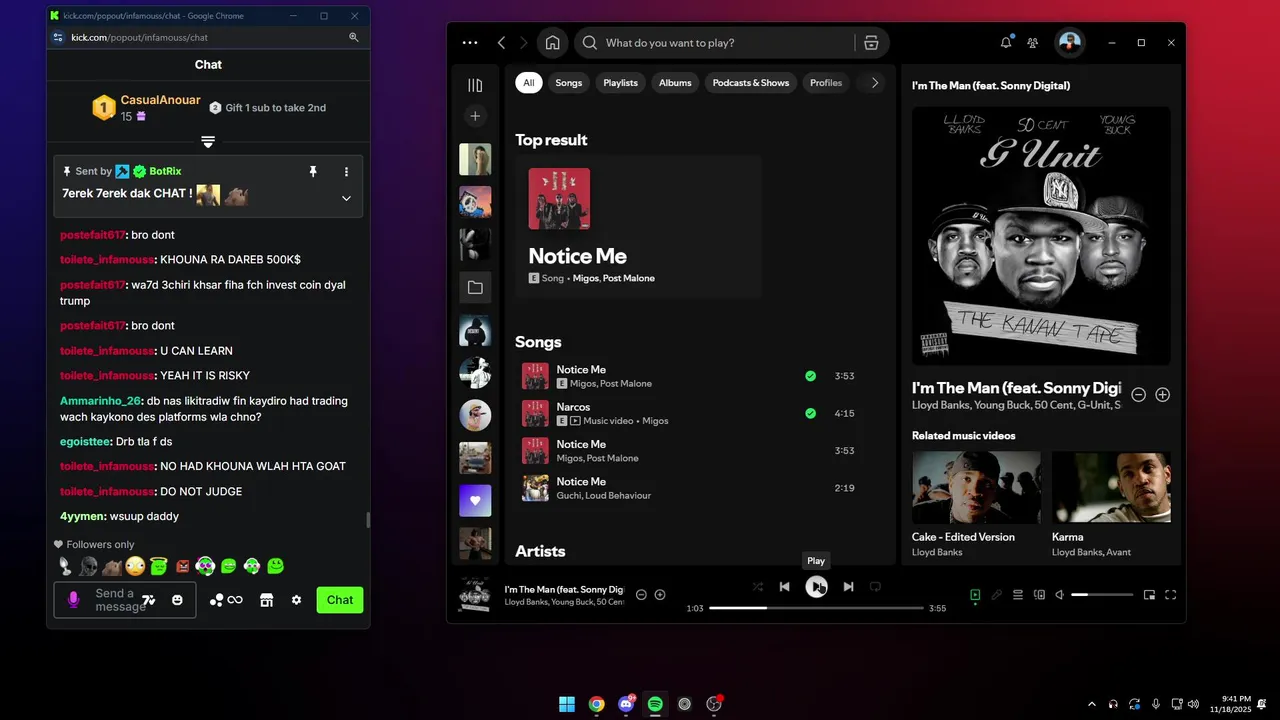Select the Songs filter chip

(569, 83)
